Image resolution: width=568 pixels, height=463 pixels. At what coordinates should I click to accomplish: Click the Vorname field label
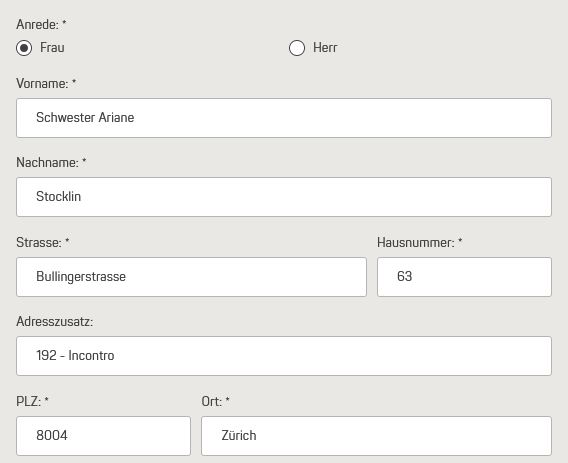click(x=42, y=84)
